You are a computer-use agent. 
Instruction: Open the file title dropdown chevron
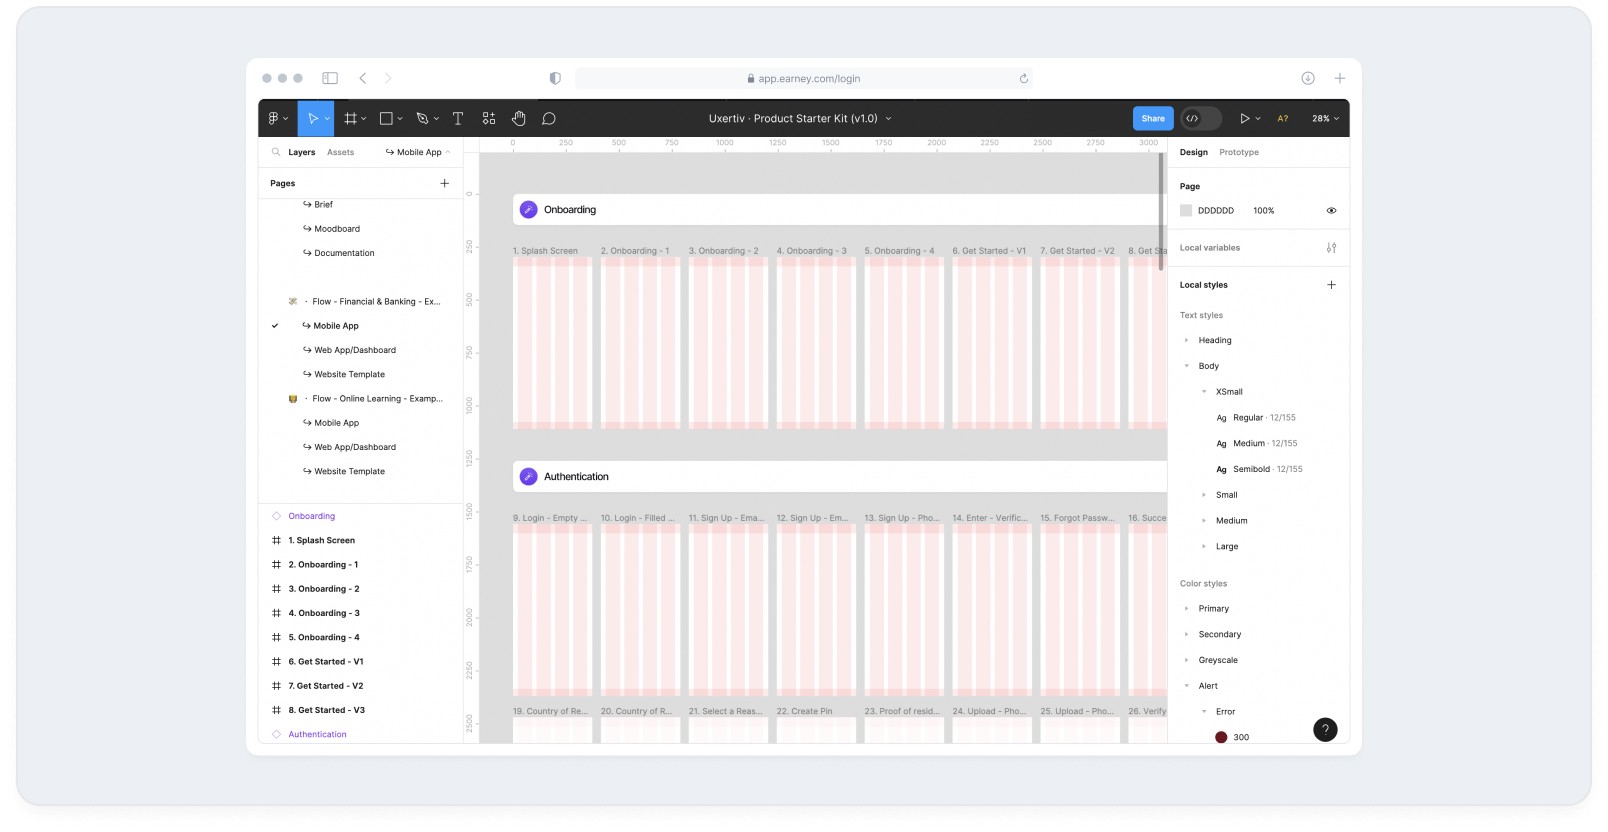pyautogui.click(x=888, y=118)
